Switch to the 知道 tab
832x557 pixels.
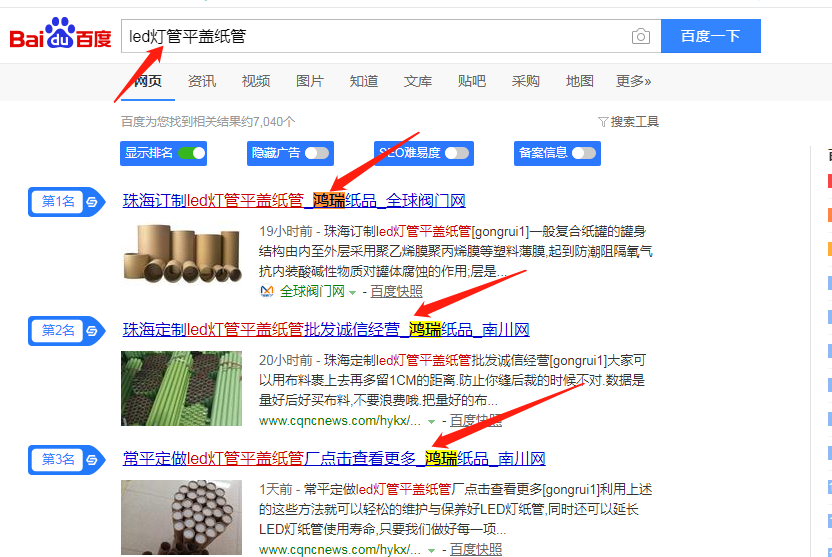coord(364,81)
